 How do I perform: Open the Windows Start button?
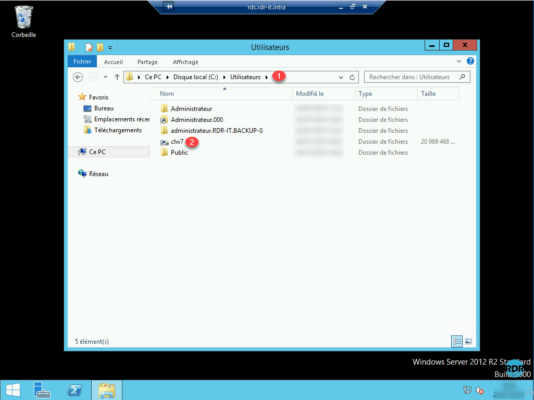13,390
